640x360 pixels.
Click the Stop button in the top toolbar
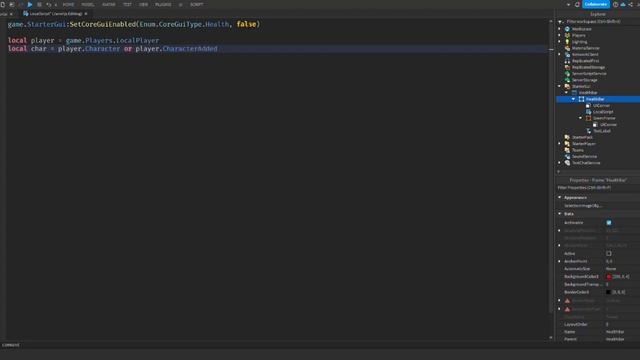click(39, 4)
